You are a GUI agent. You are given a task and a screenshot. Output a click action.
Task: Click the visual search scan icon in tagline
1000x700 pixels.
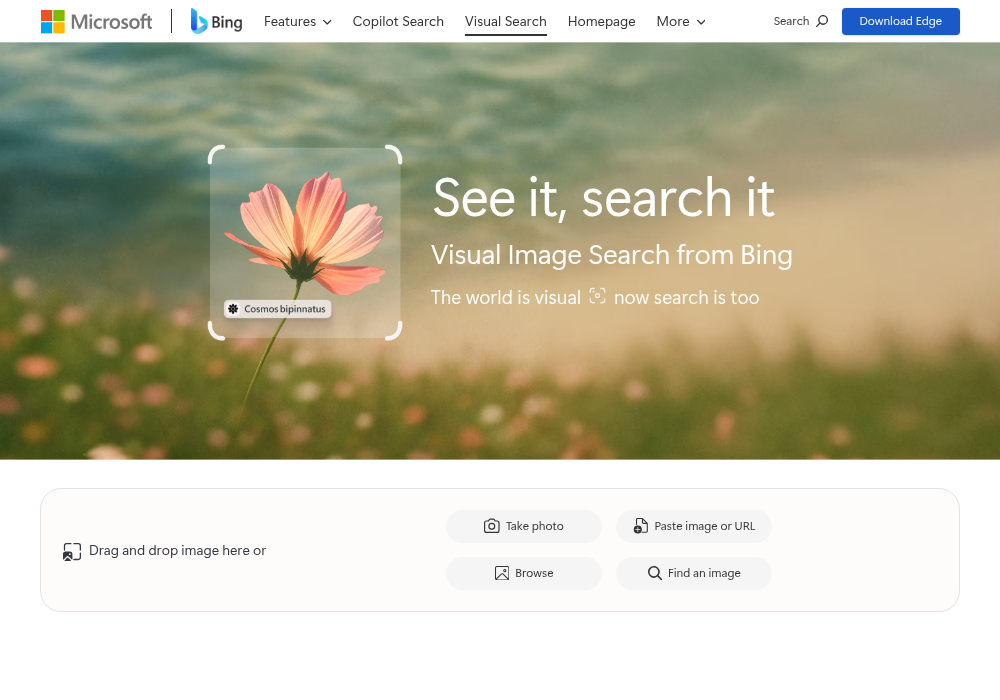[598, 296]
